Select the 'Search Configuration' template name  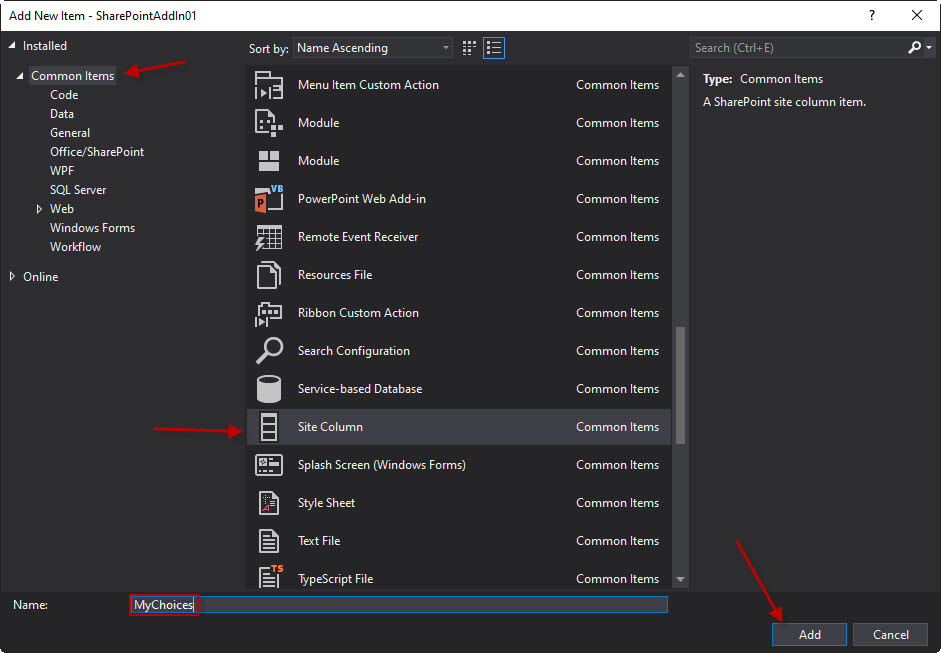354,351
